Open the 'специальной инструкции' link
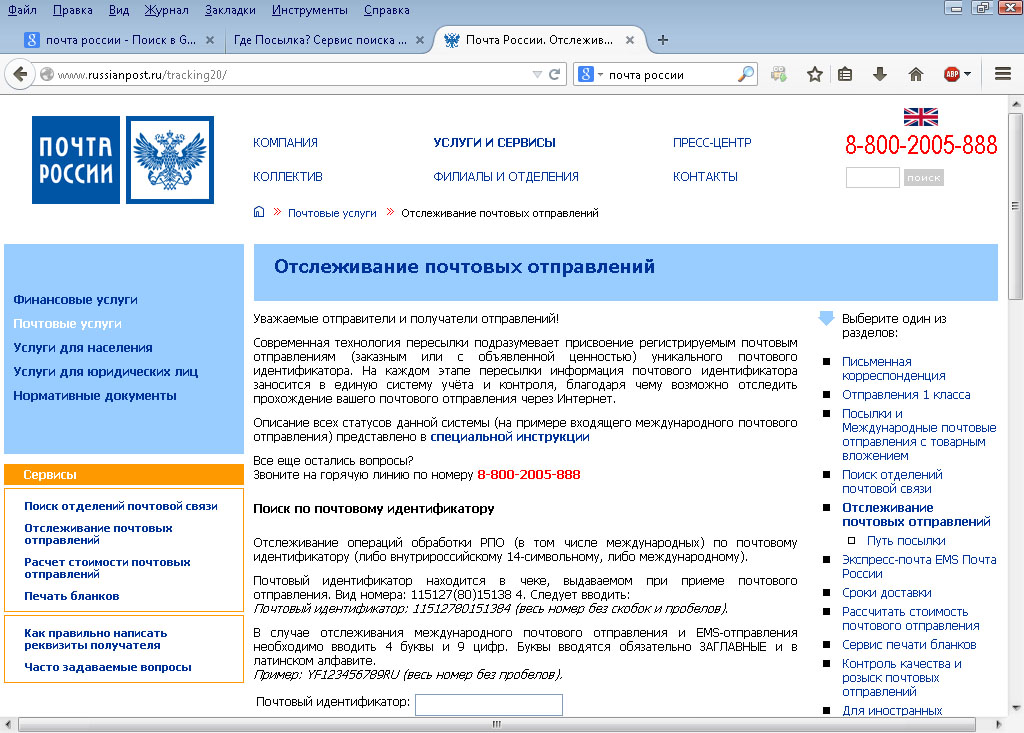The height and width of the screenshot is (733, 1024). 509,437
